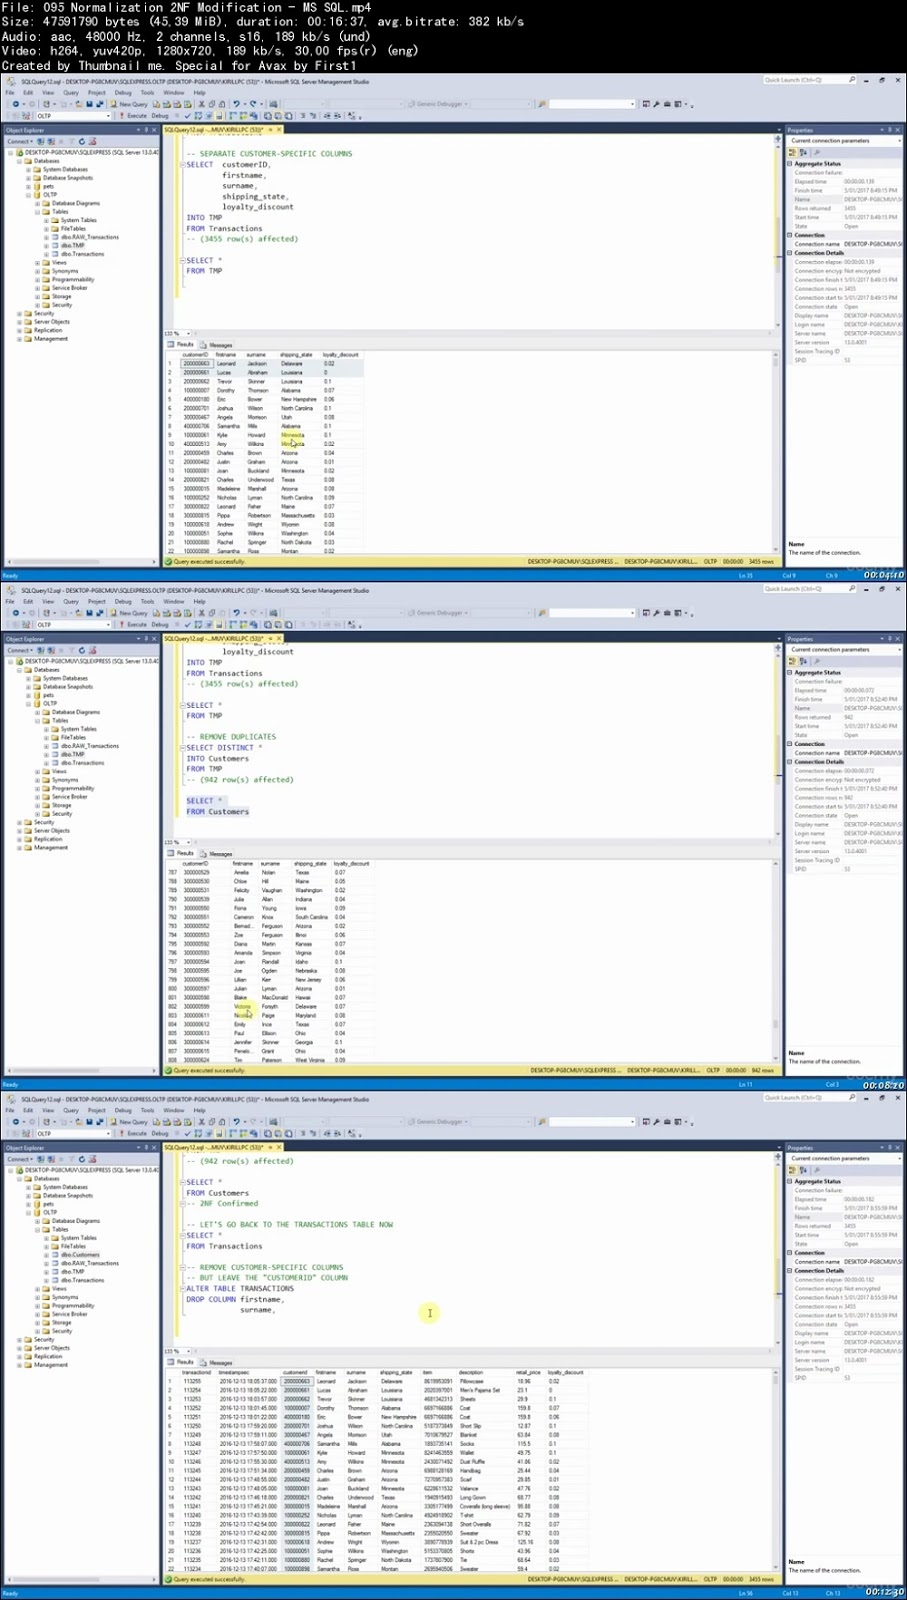
Task: Click the Undo icon in the top screenshot's toolbar
Action: coord(237,104)
